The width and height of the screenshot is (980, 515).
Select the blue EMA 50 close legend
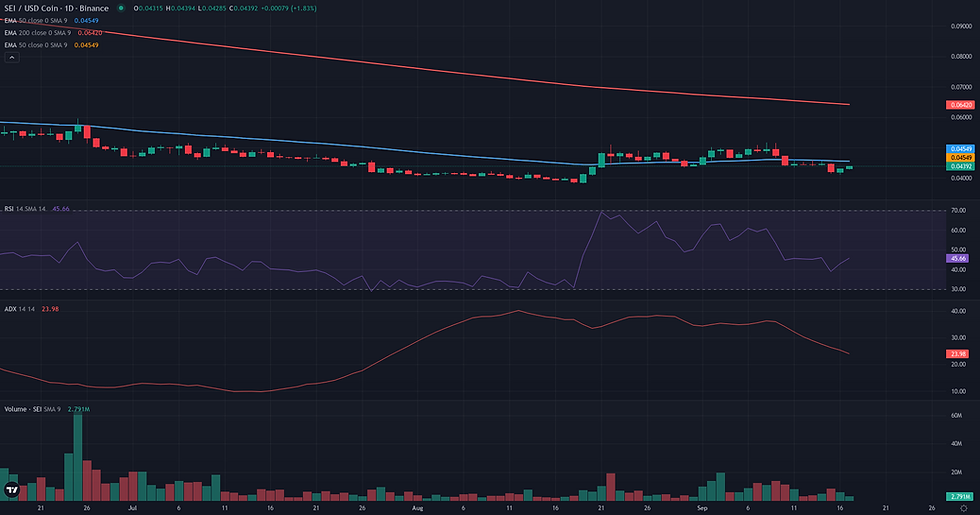click(36, 21)
